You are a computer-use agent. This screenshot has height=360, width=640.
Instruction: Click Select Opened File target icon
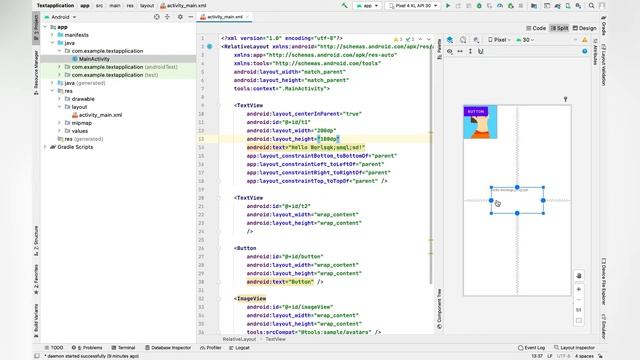click(x=157, y=17)
